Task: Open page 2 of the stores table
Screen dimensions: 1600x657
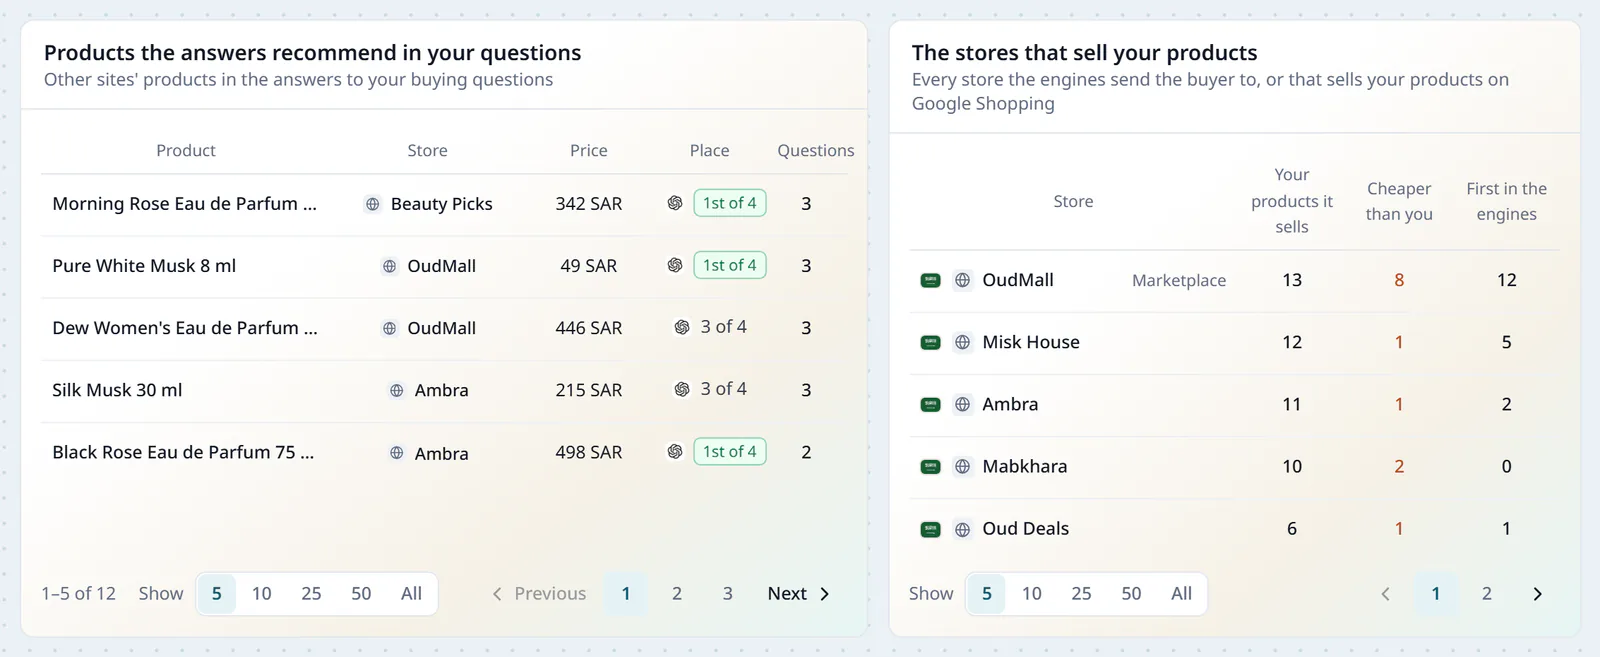Action: [1487, 594]
